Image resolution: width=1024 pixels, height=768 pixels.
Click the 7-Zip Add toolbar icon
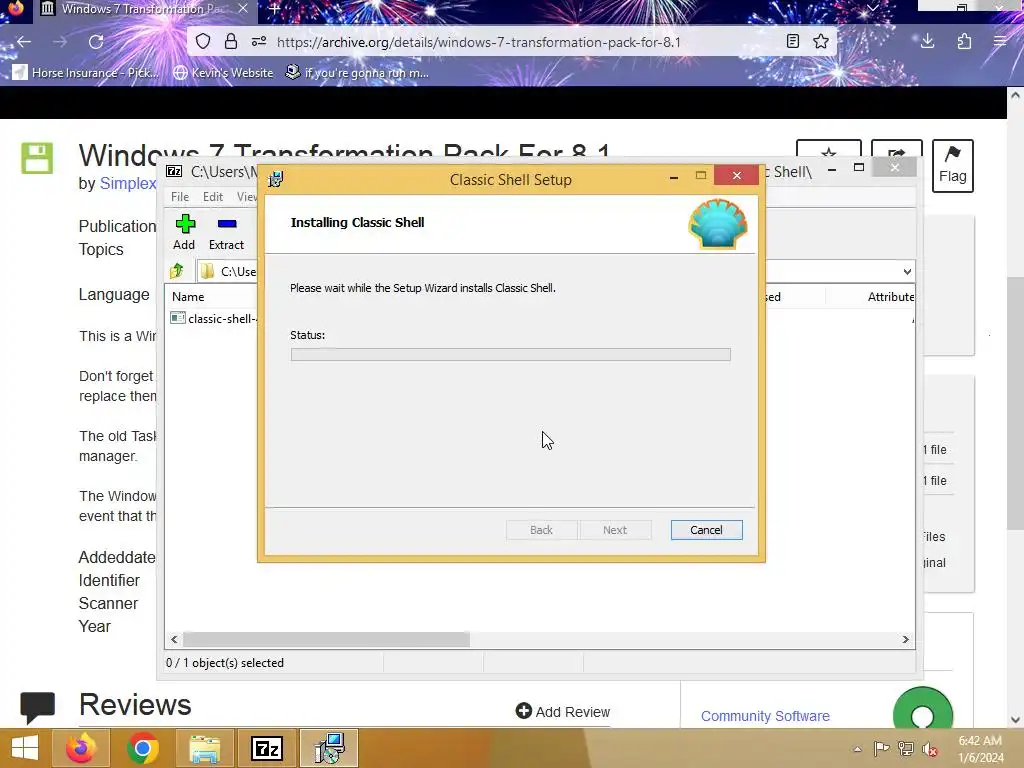184,232
